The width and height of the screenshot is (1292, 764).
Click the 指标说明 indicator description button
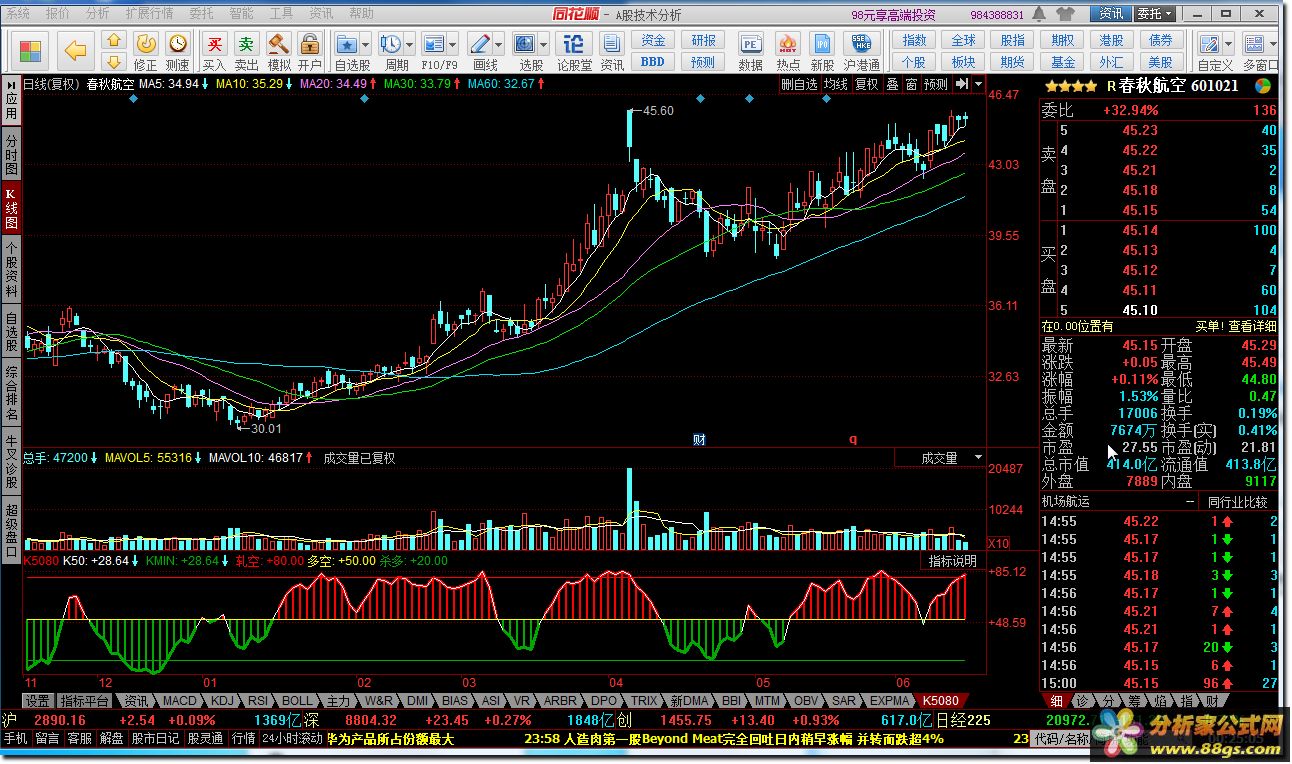pos(951,561)
